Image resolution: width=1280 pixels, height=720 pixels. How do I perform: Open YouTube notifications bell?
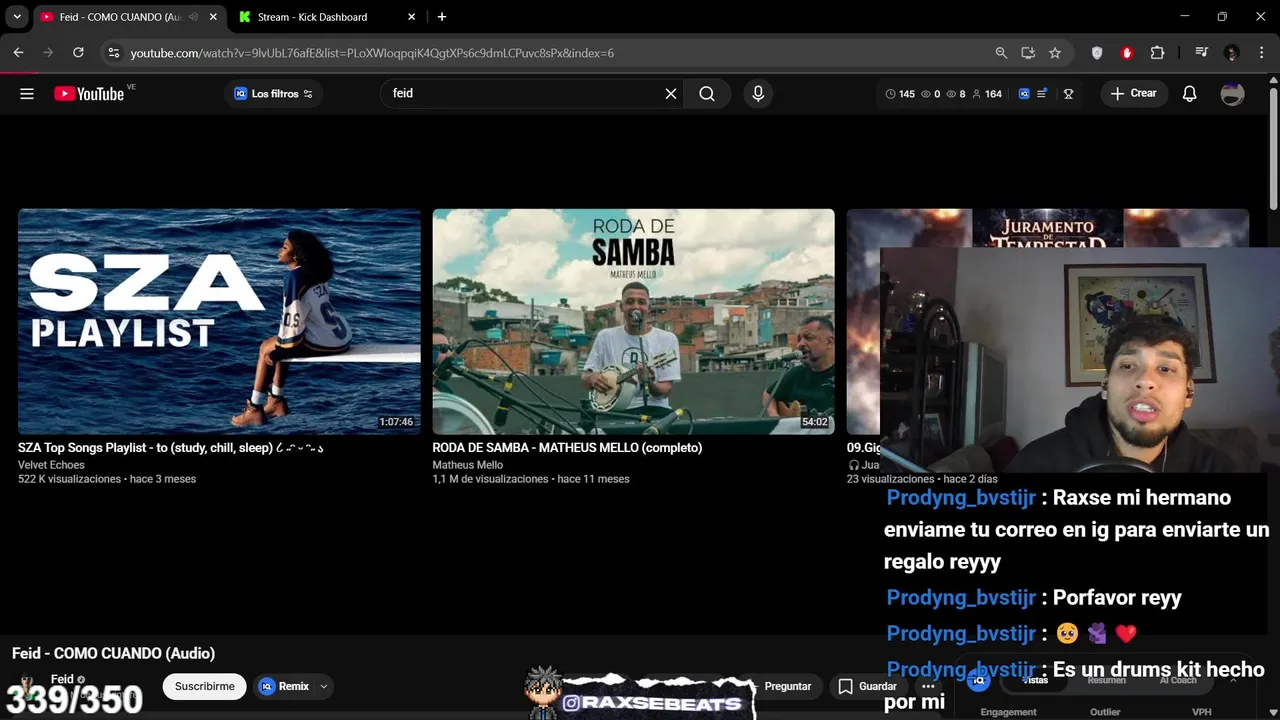1189,94
